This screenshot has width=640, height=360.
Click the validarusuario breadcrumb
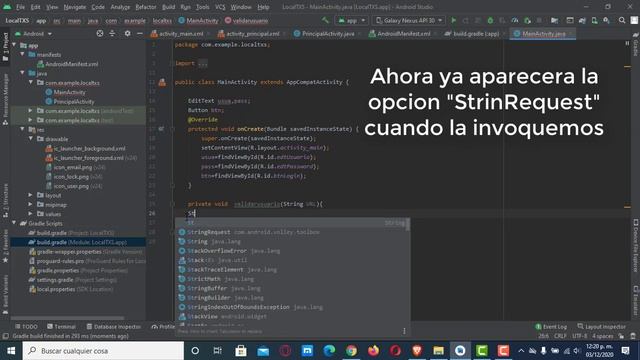coord(247,20)
